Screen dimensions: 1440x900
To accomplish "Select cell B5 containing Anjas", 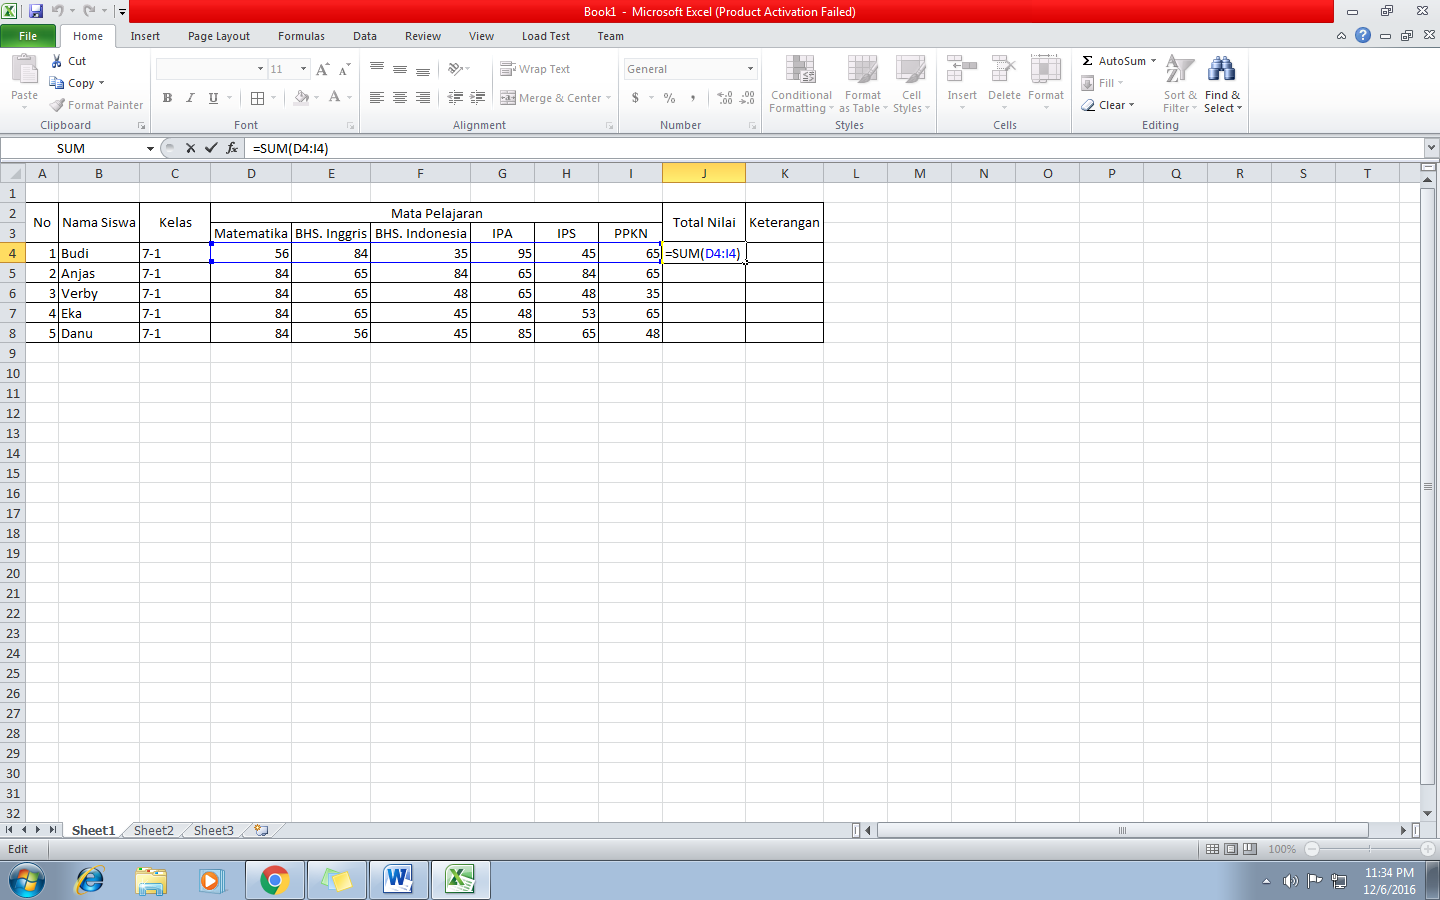I will (99, 273).
